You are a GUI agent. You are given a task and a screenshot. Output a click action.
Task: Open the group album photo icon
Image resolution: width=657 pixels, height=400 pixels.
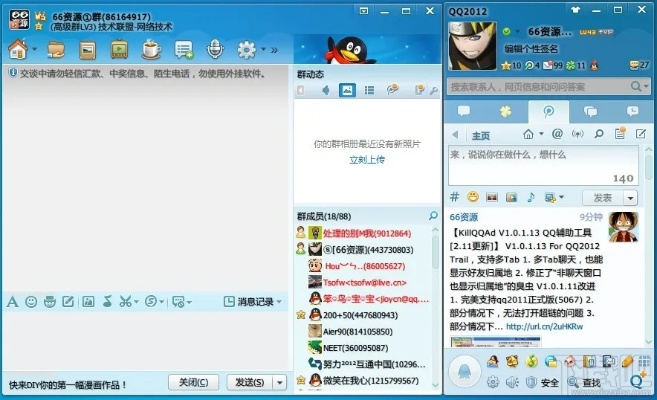88,49
